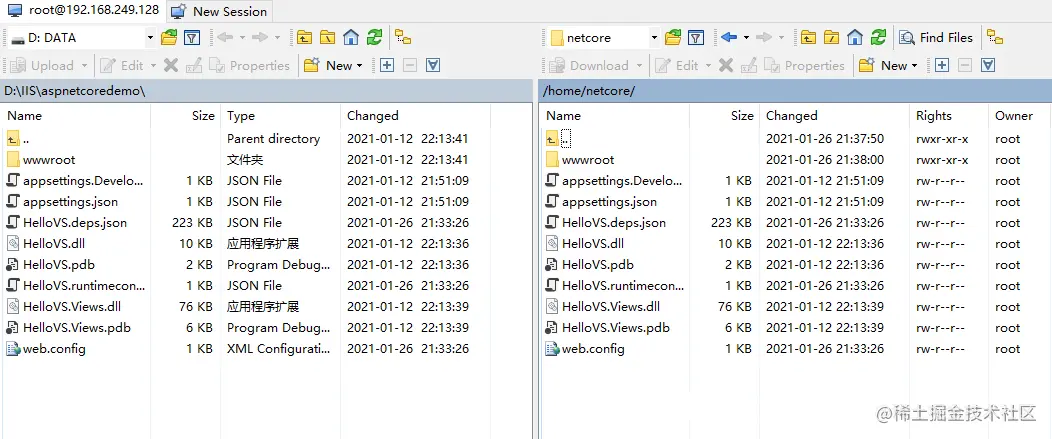Click local toolbar synchronize browsing icon

[x=403, y=38]
